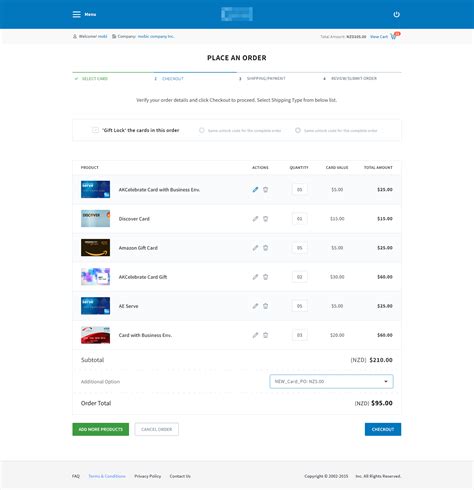Click quantity field for AE Serve
The width and height of the screenshot is (474, 490).
300,306
